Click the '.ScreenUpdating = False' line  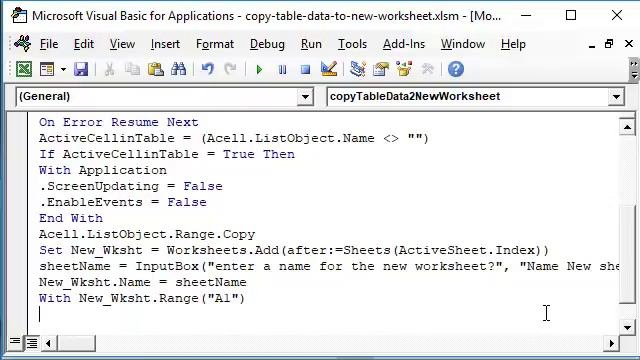[x=131, y=186]
